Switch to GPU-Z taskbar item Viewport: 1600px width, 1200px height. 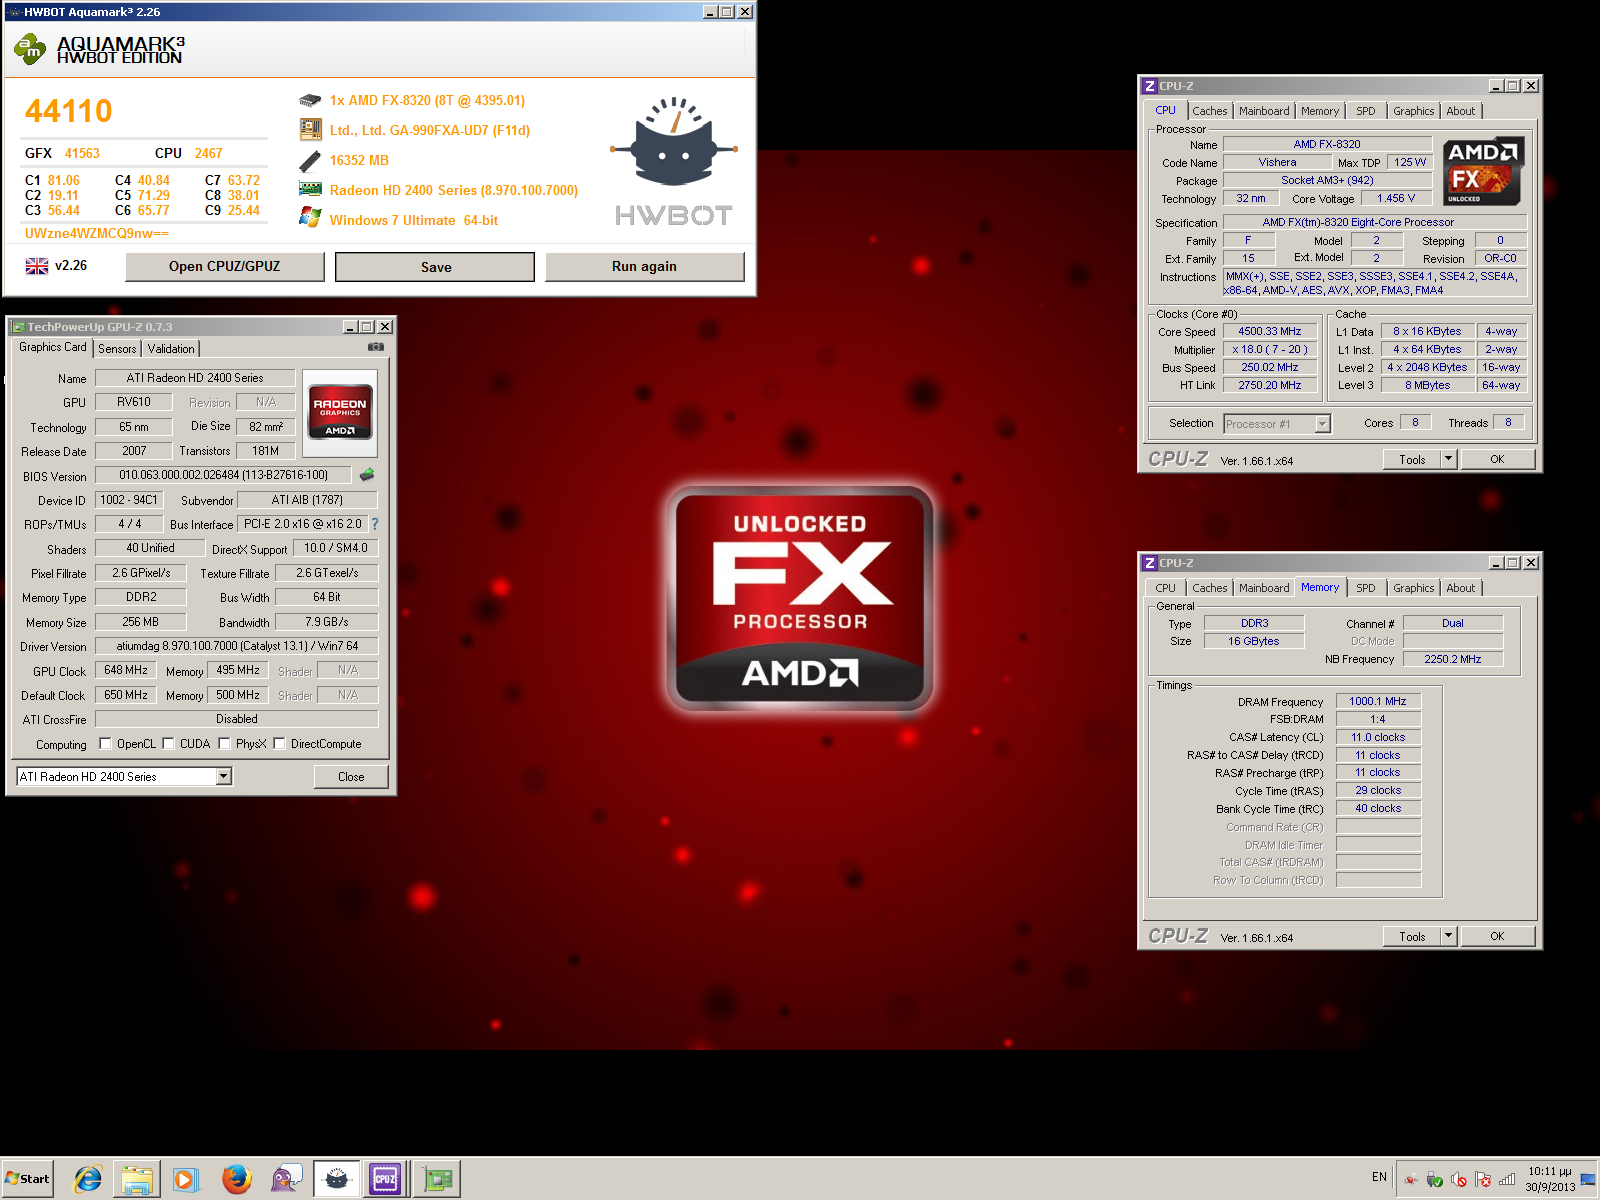pyautogui.click(x=437, y=1179)
